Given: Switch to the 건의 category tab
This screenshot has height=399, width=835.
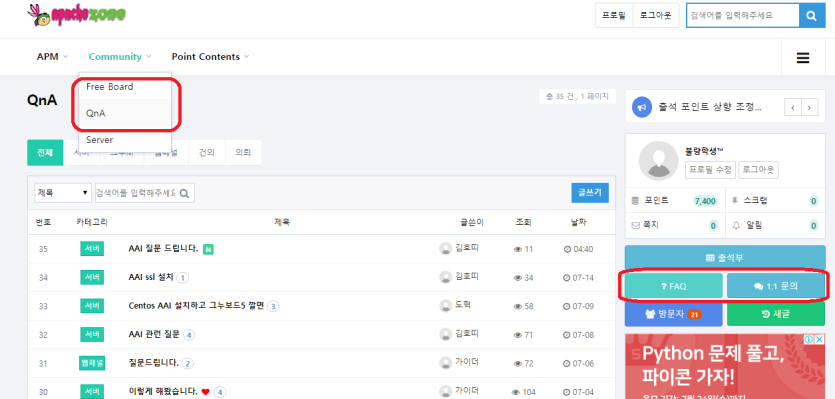Looking at the screenshot, I should 208,153.
